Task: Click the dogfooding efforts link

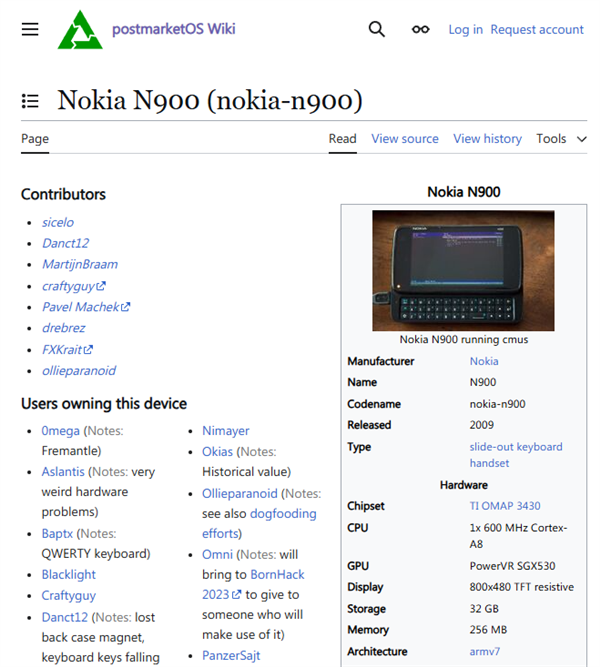Action: [x=283, y=514]
